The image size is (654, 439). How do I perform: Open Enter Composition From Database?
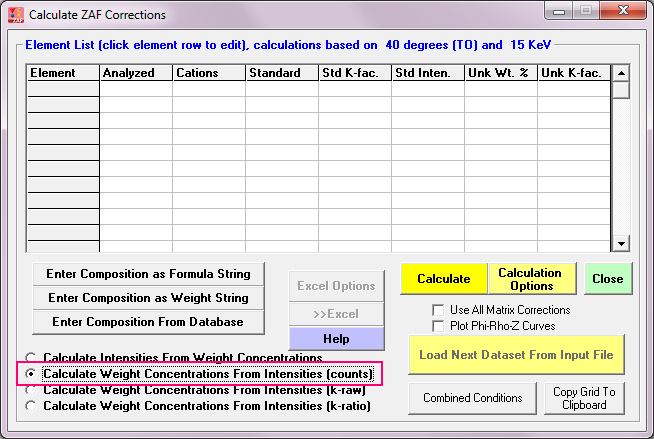(149, 322)
